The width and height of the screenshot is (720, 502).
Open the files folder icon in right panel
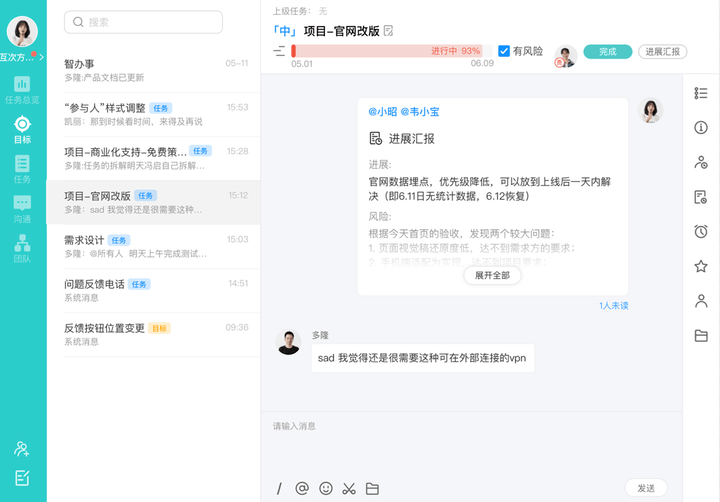coord(701,336)
